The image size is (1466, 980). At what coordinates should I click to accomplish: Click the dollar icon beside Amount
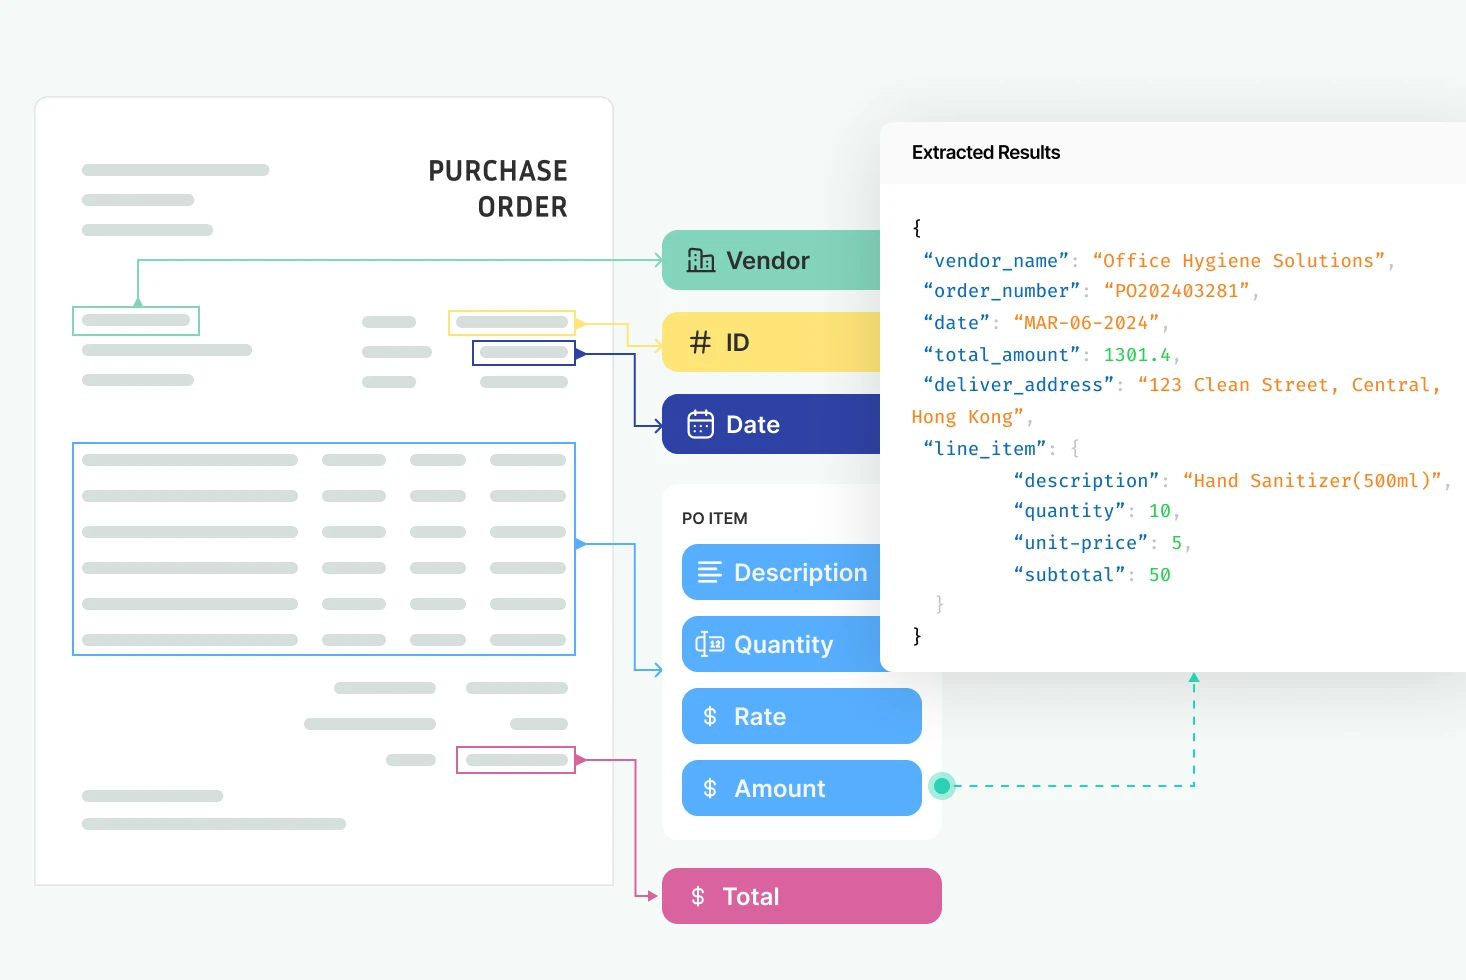pos(710,789)
